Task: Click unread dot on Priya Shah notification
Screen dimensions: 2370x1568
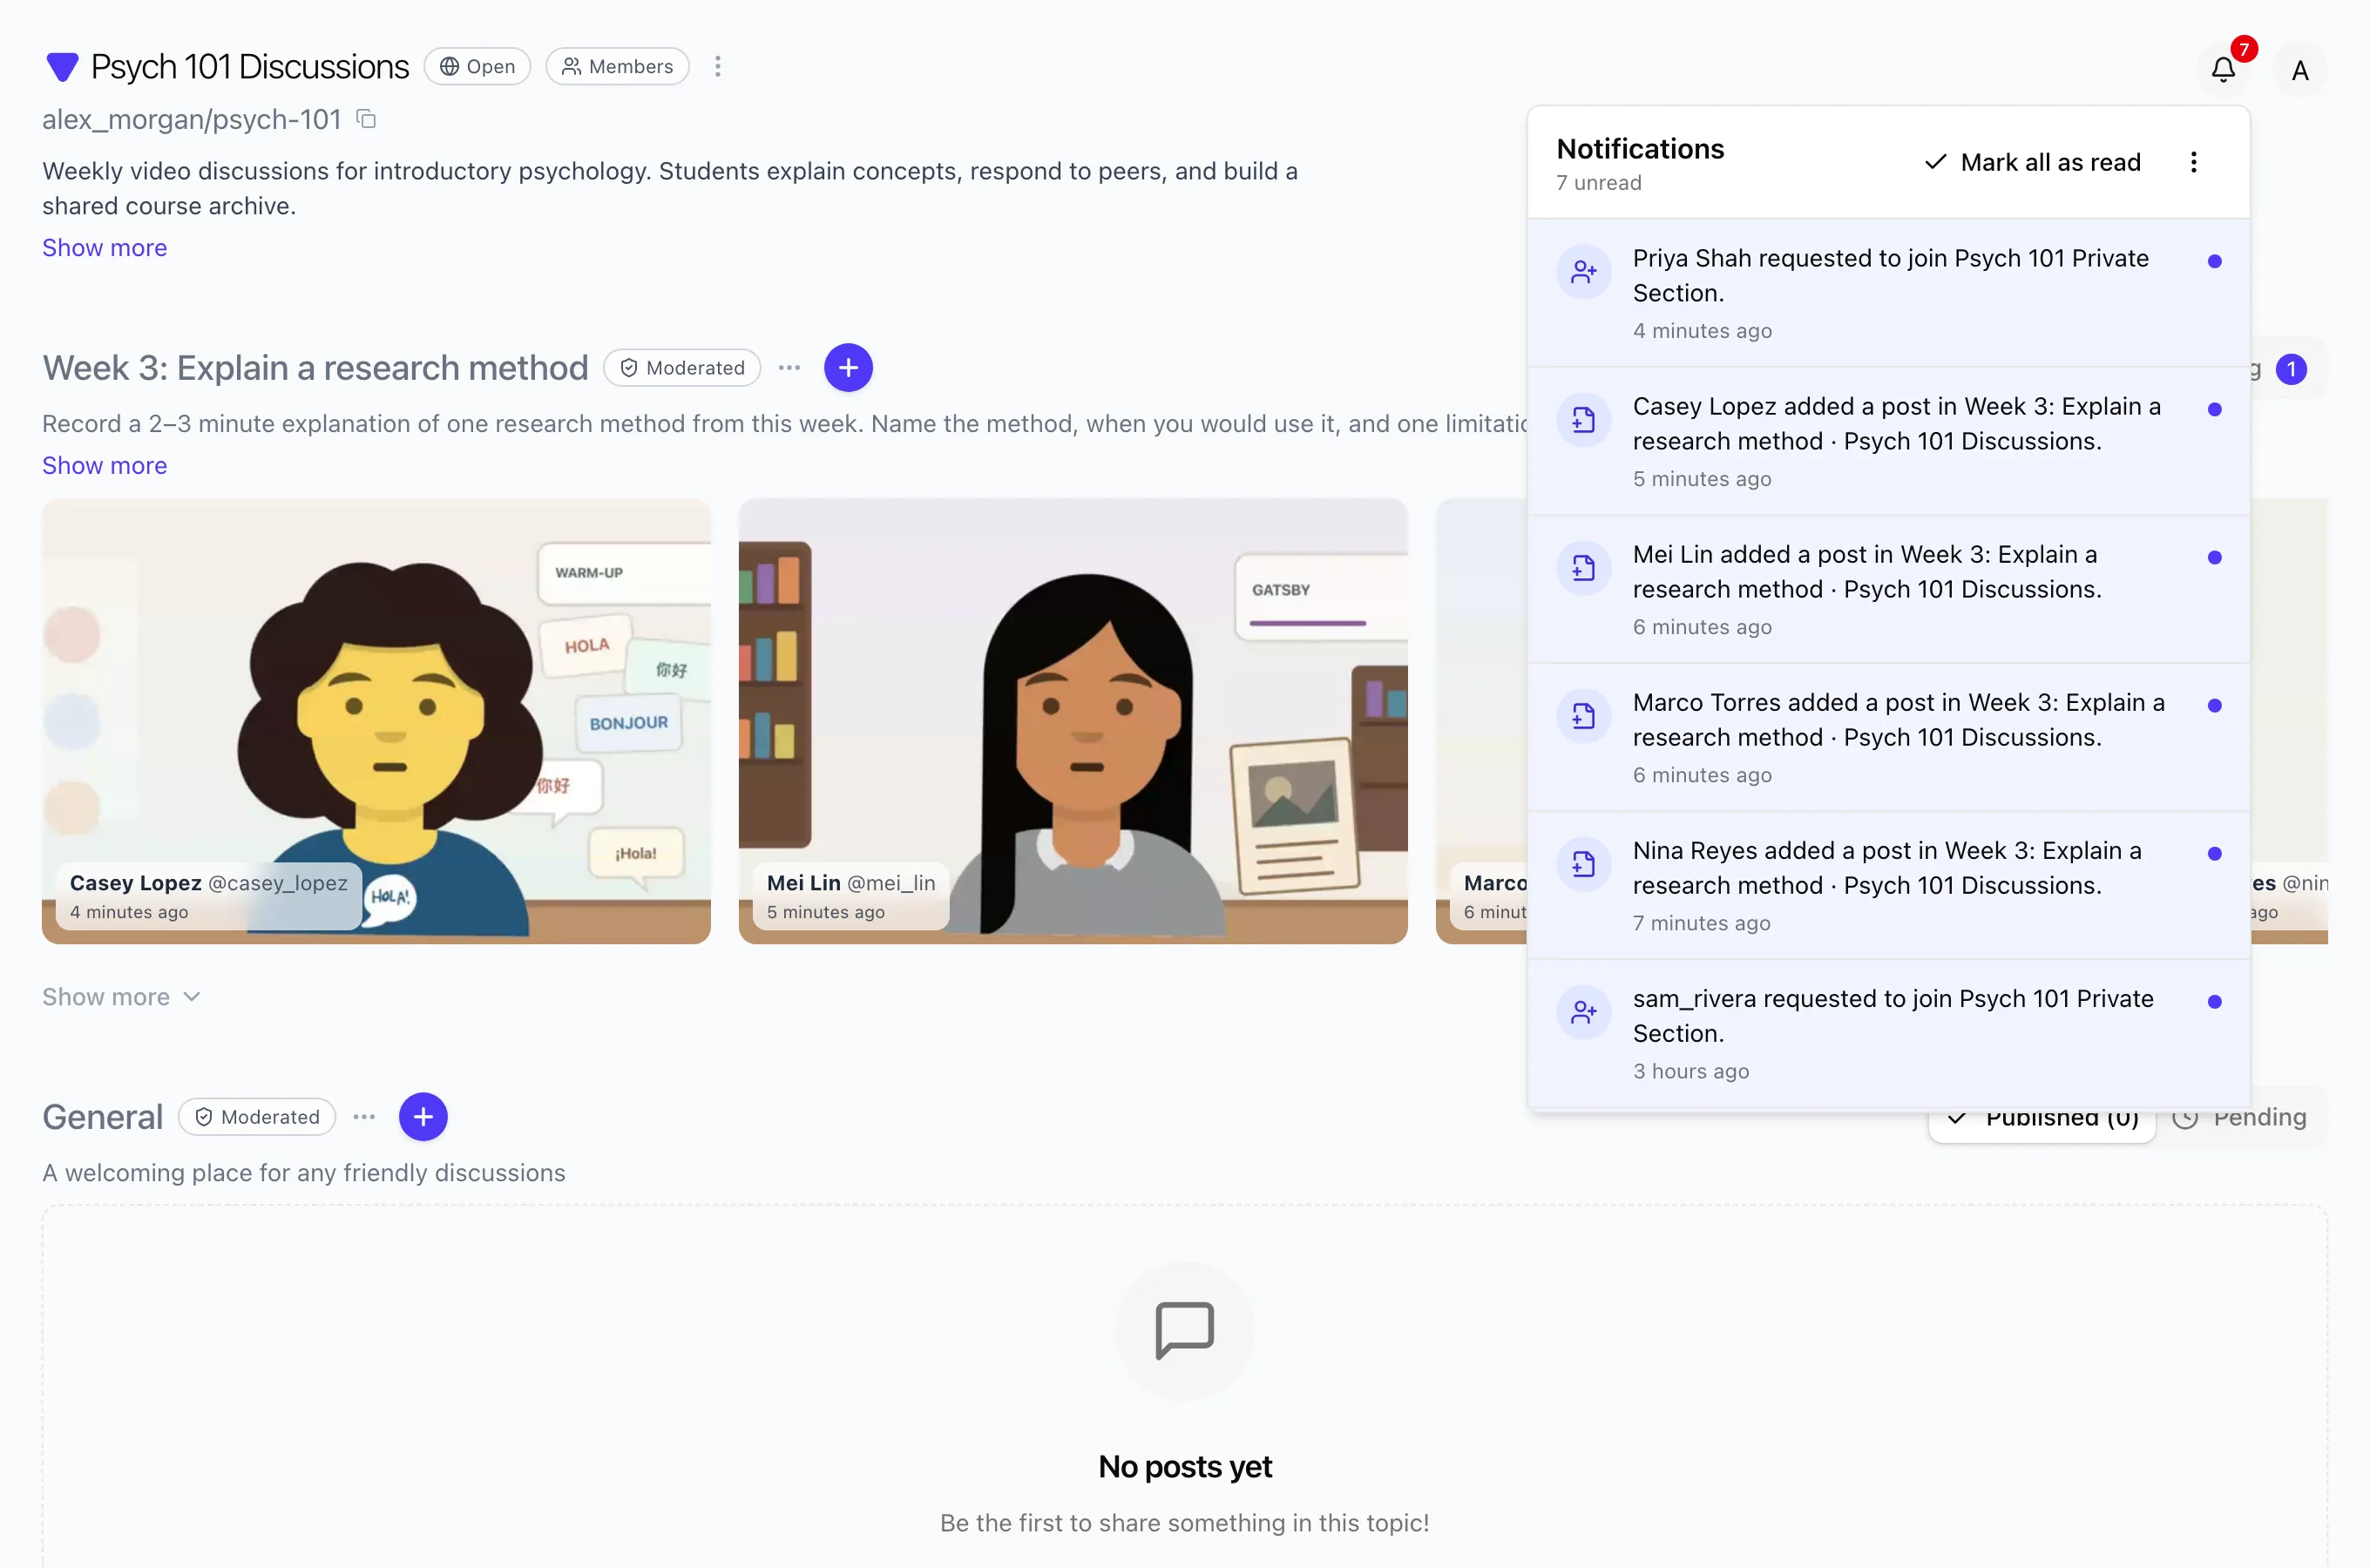Action: pos(2214,261)
